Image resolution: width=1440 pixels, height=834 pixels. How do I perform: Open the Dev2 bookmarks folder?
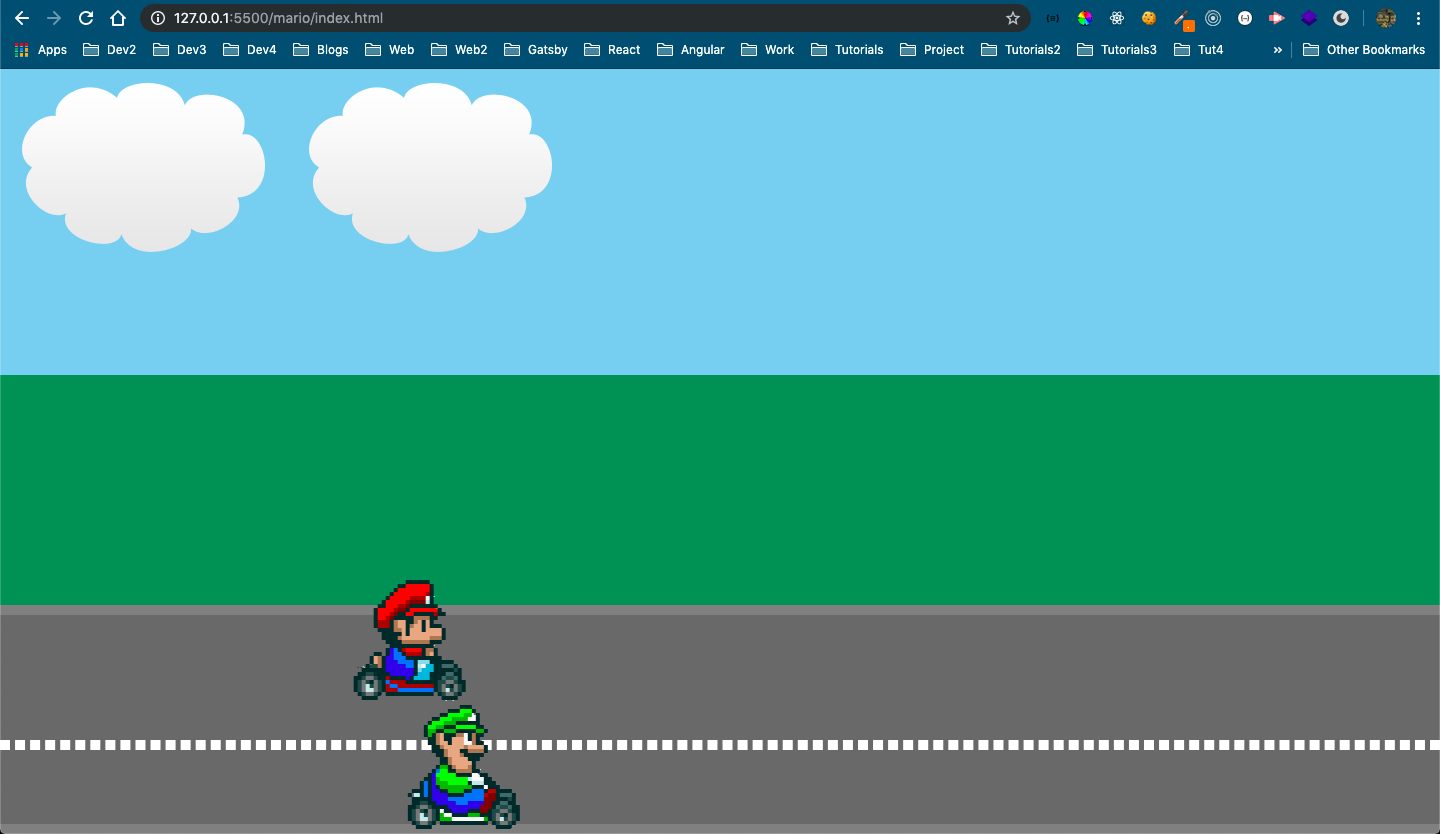click(110, 49)
